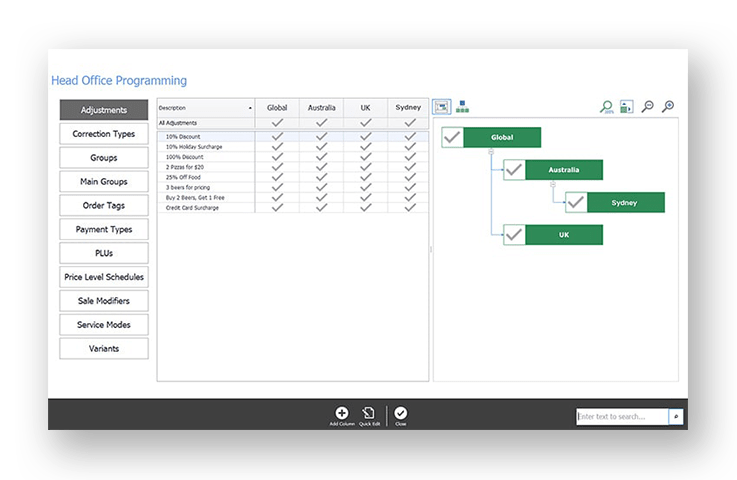Switch to Groups section
The height and width of the screenshot is (480, 737).
point(104,158)
